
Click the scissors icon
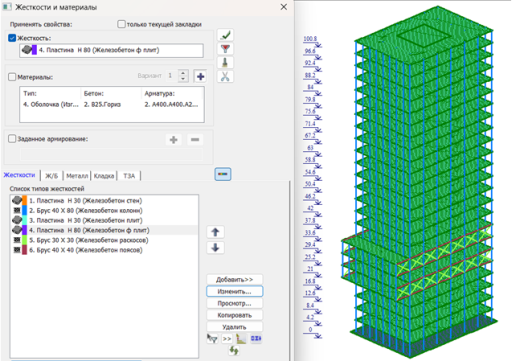225,76
